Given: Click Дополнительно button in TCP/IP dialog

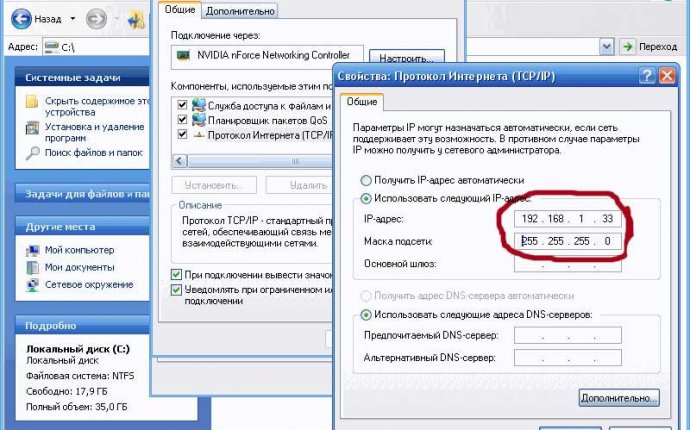Looking at the screenshot, I should (619, 398).
